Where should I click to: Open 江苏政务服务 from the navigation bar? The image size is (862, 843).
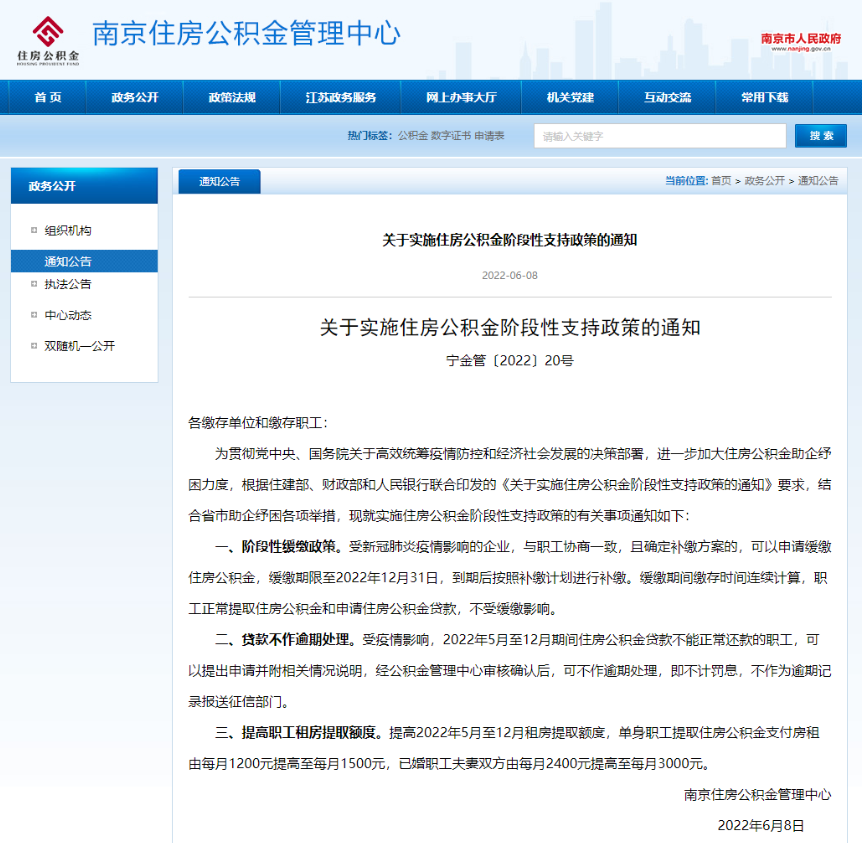coord(341,98)
